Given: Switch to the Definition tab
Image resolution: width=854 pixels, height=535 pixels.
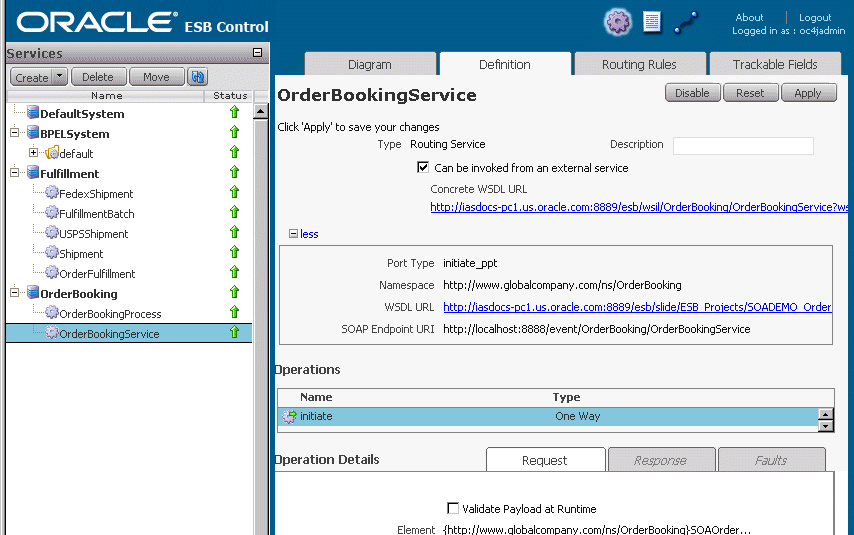Looking at the screenshot, I should point(505,64).
